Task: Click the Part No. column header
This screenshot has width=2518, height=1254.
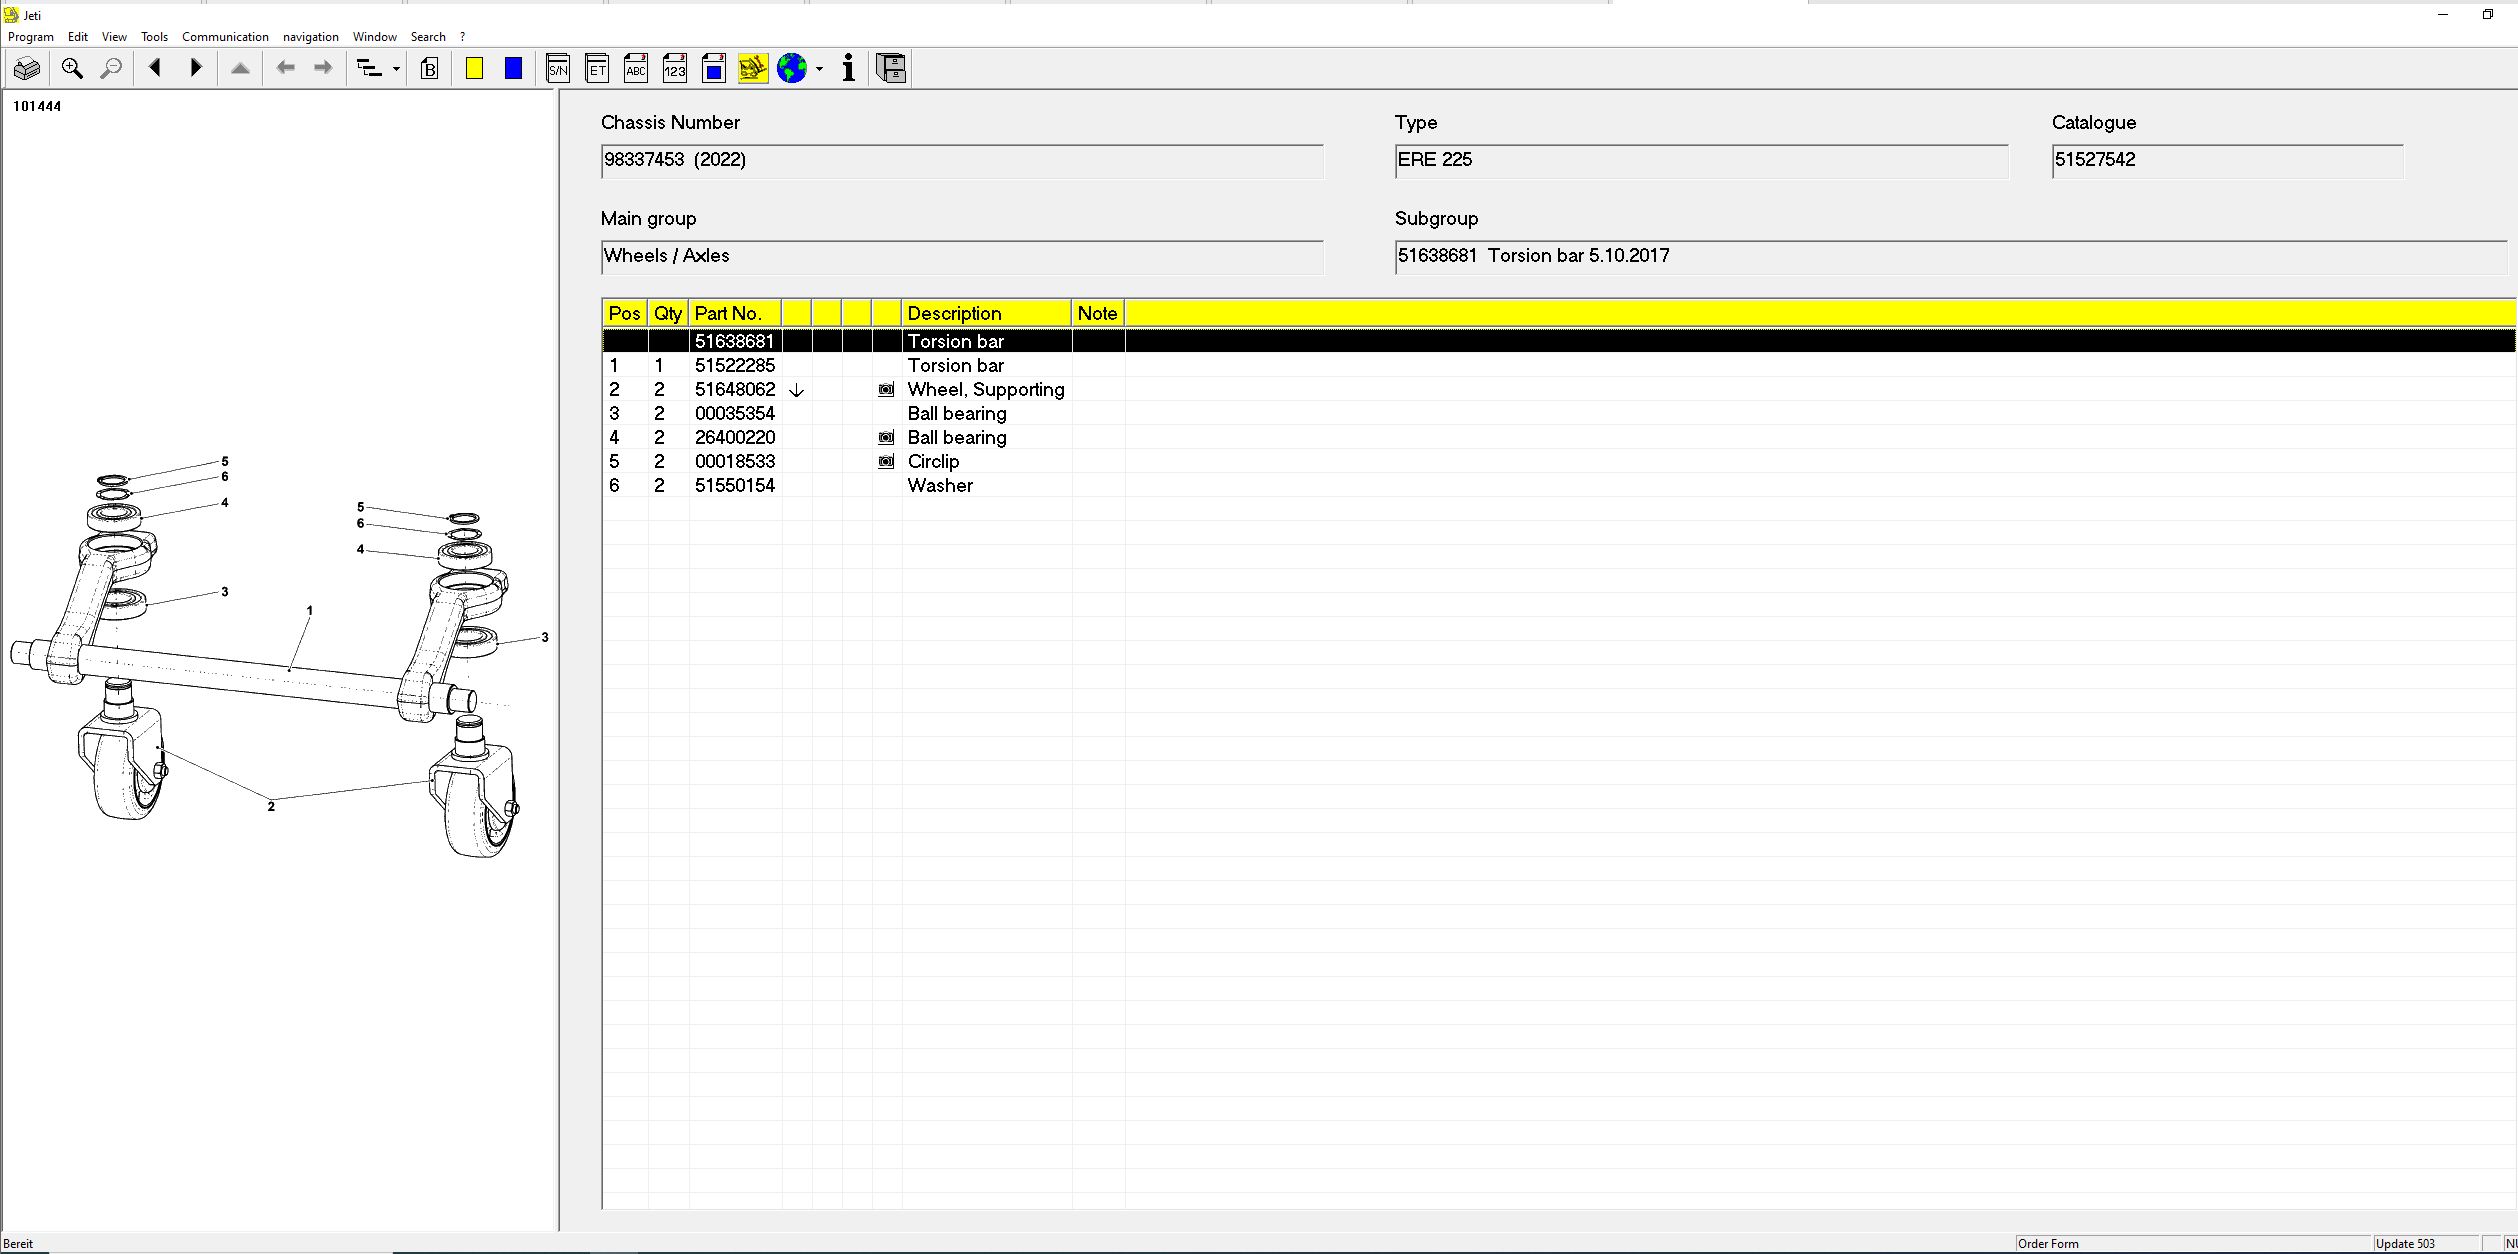Action: pos(735,313)
